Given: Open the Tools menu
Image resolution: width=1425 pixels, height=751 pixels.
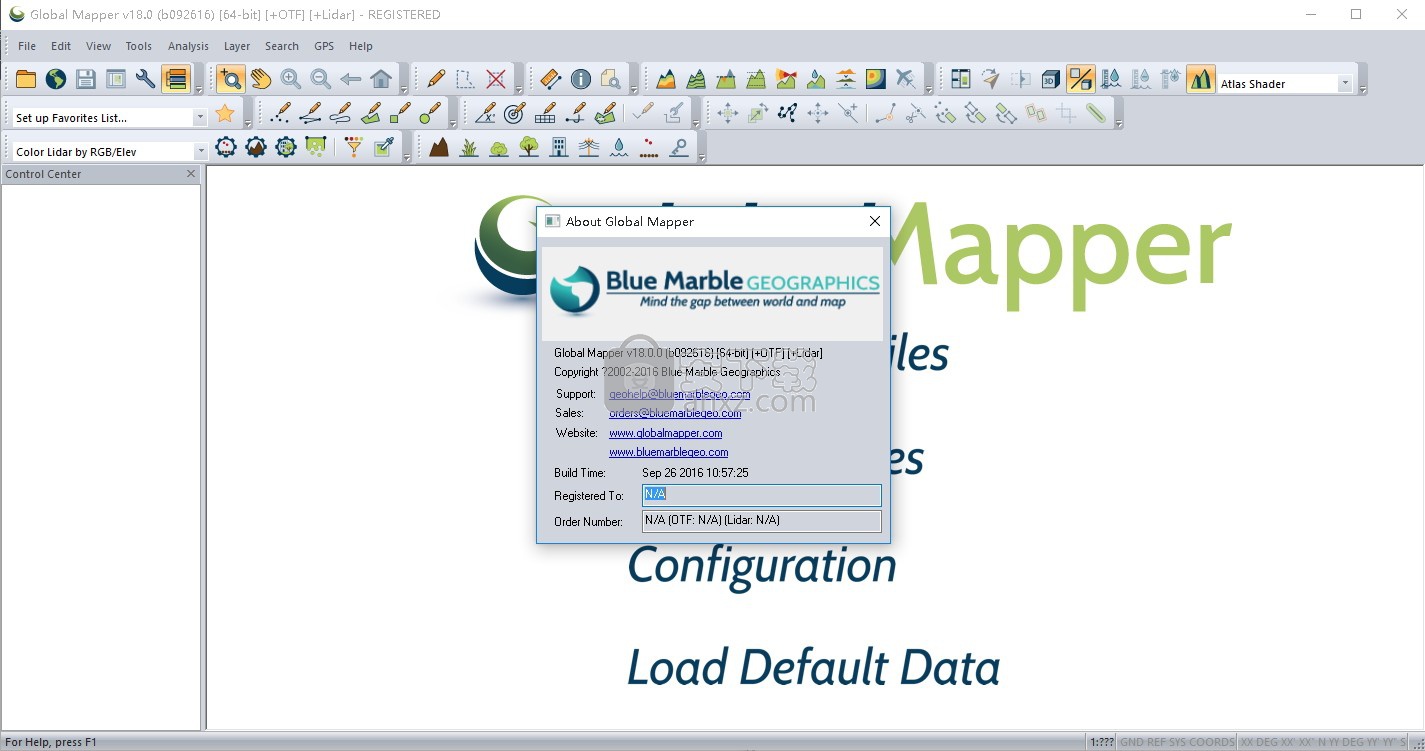Looking at the screenshot, I should tap(139, 46).
